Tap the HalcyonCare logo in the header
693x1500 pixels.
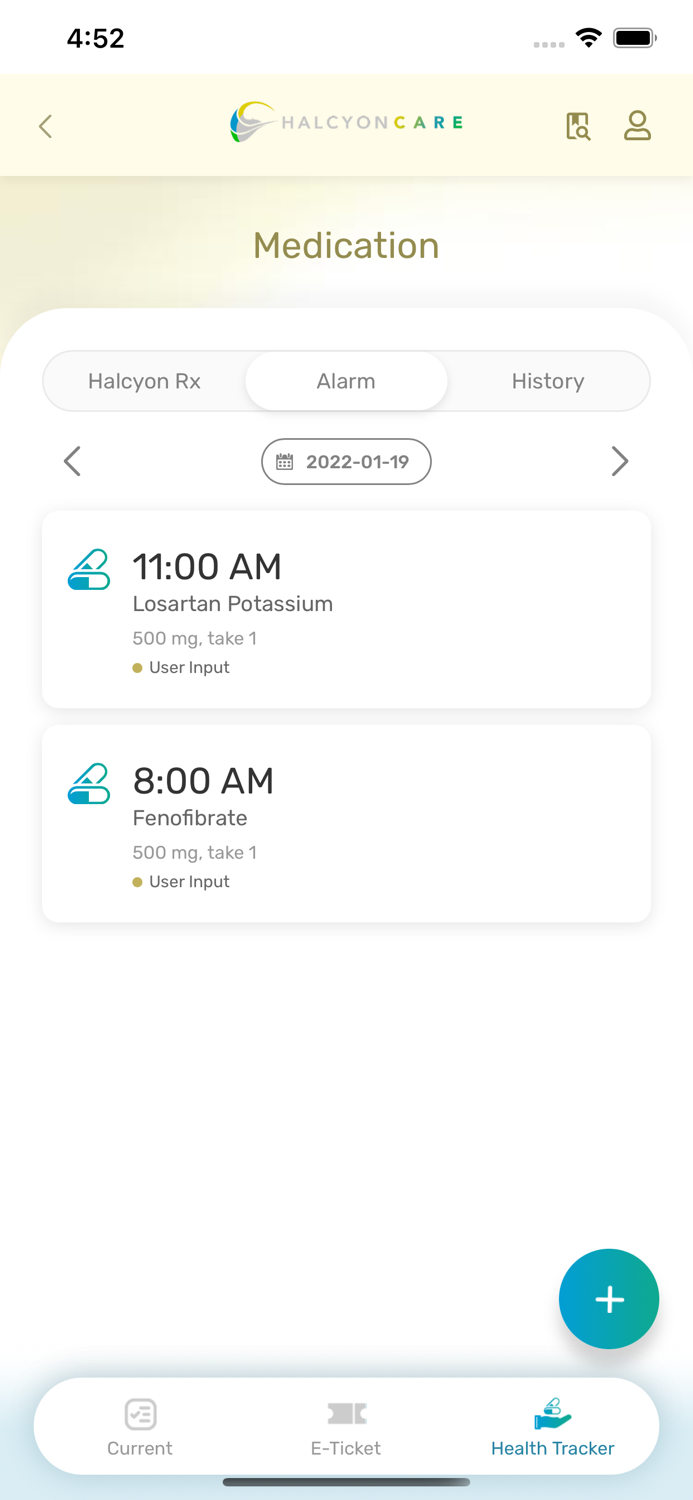[x=346, y=122]
